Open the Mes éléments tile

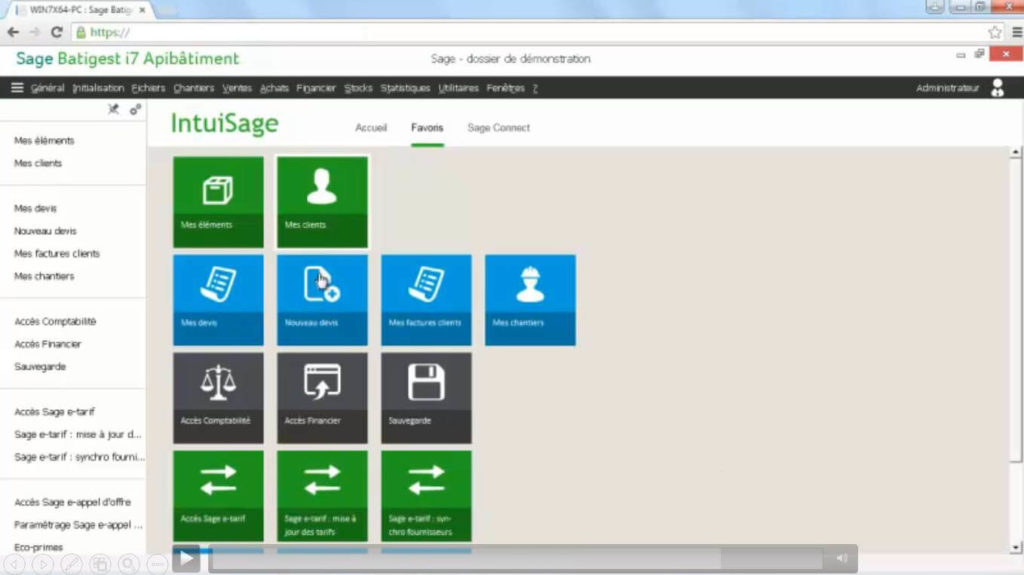(218, 201)
